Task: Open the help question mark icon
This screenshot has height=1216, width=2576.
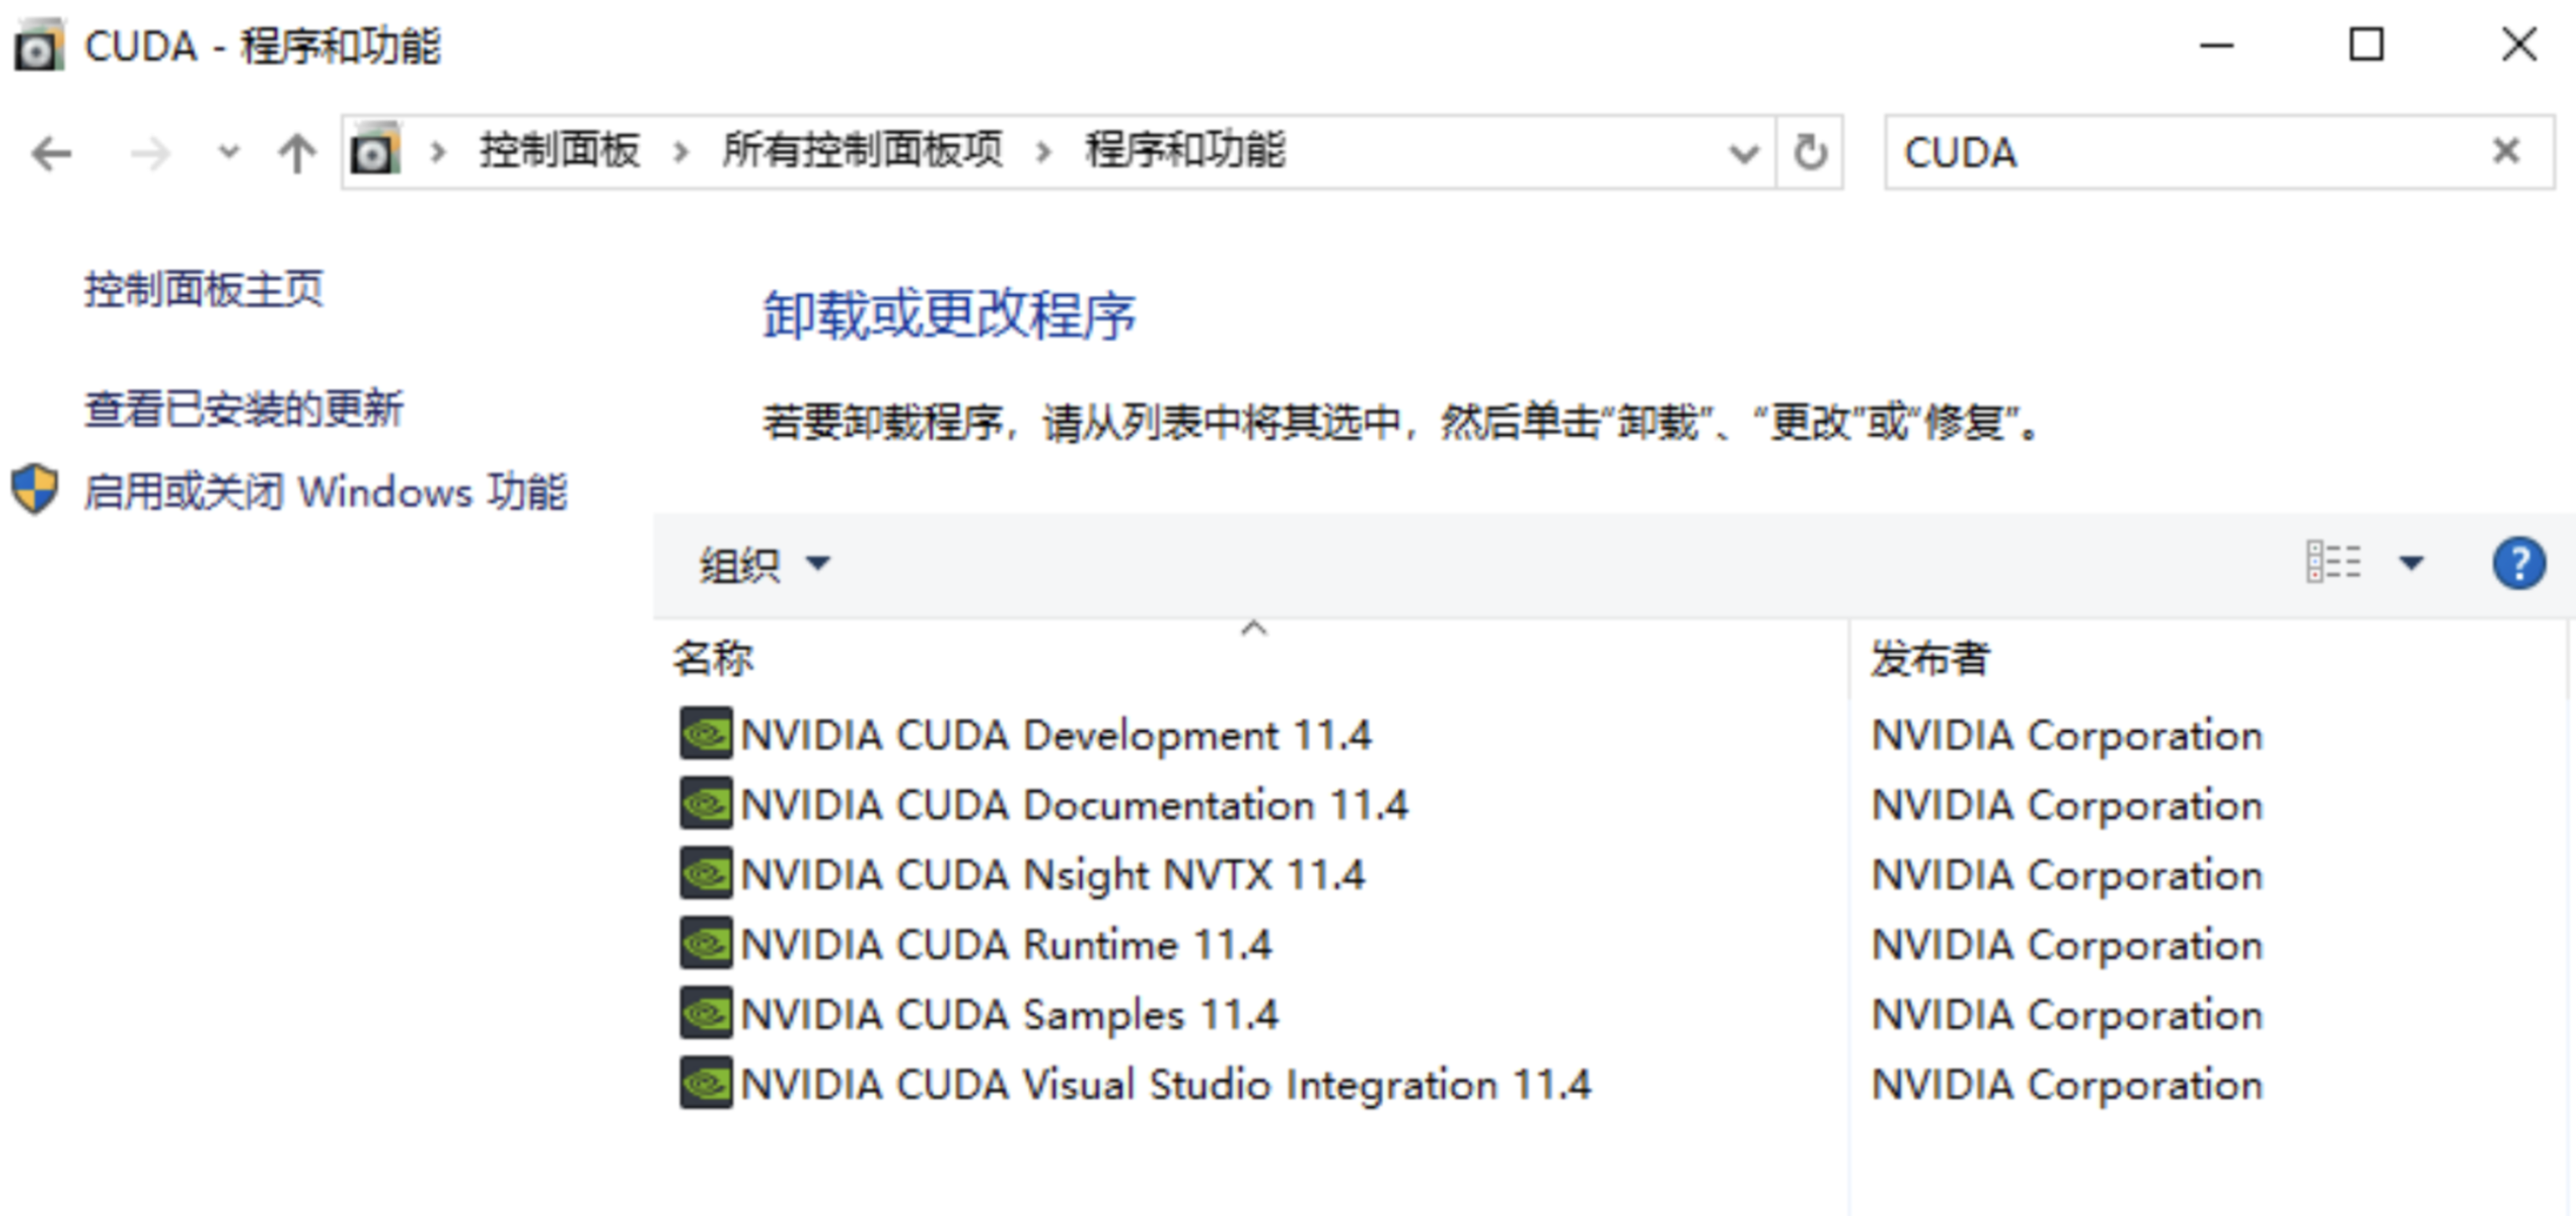Action: click(x=2517, y=564)
